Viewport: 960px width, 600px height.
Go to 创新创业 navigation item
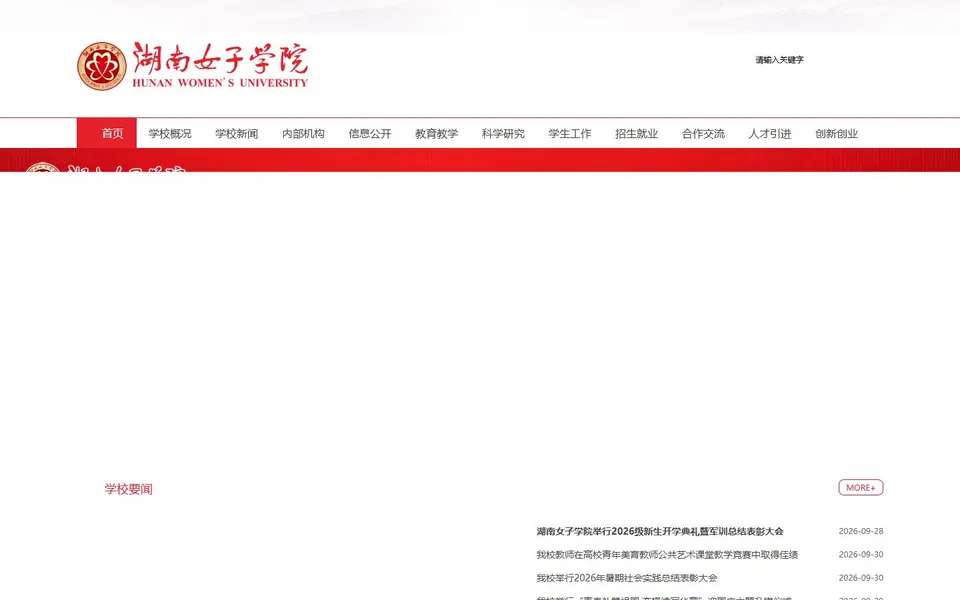[x=837, y=133]
